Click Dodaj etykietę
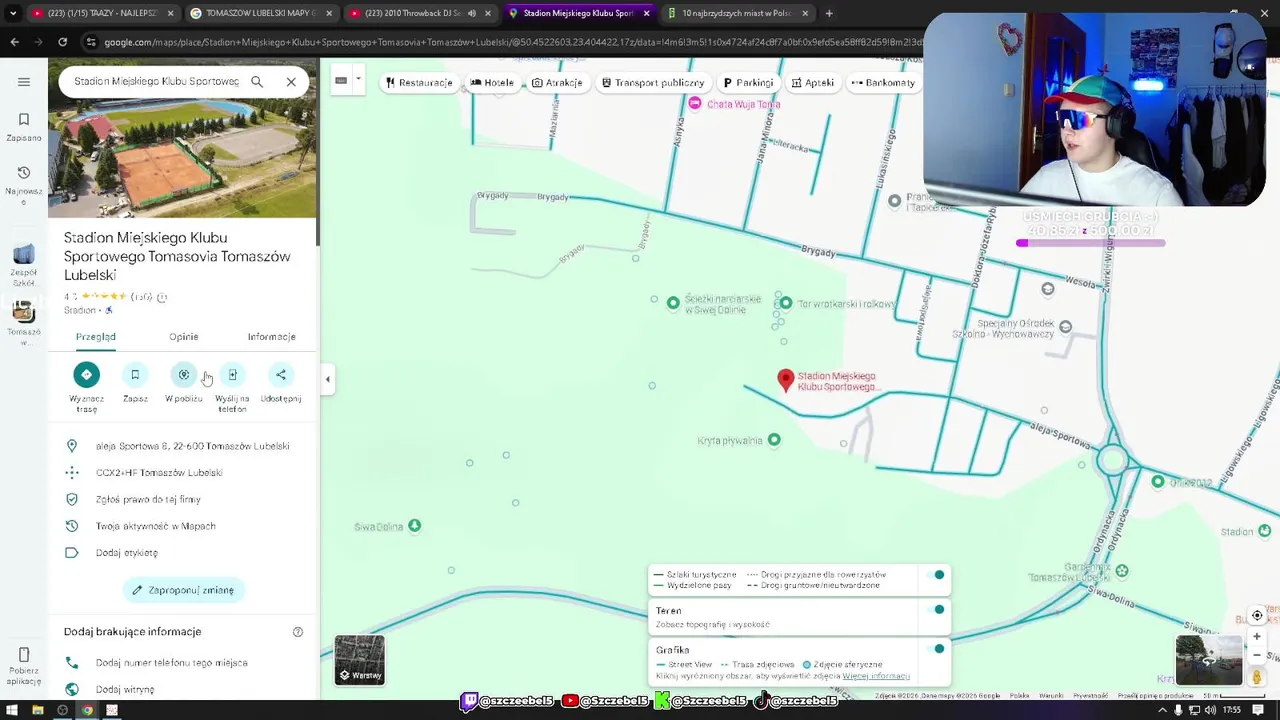This screenshot has width=1280, height=720. coord(183,553)
